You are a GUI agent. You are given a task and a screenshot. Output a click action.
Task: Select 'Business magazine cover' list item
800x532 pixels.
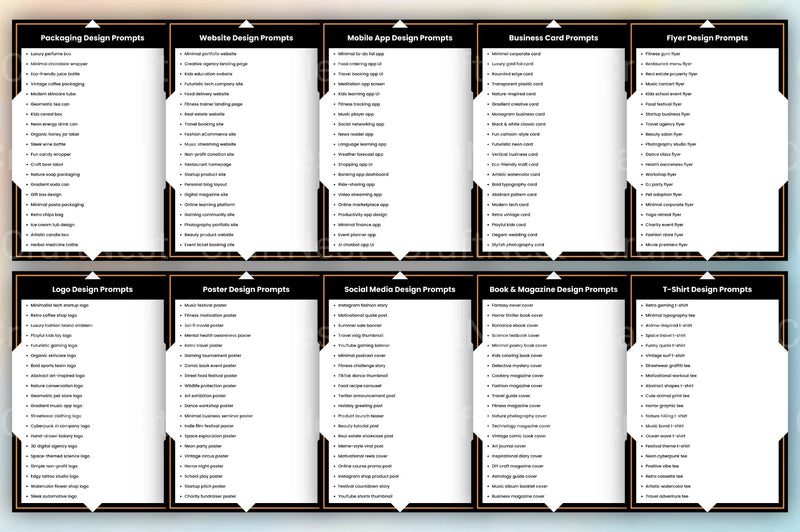click(x=518, y=496)
